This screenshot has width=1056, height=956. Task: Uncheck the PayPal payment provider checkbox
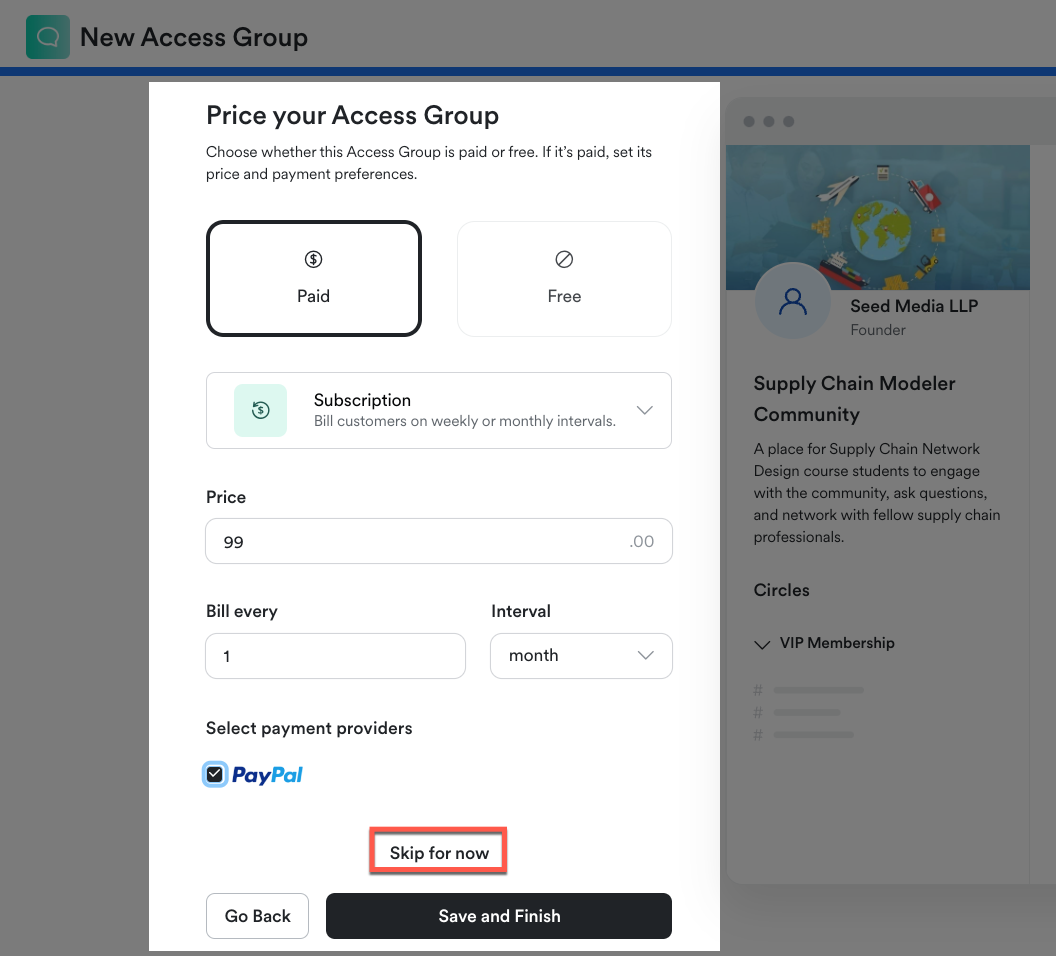(214, 774)
